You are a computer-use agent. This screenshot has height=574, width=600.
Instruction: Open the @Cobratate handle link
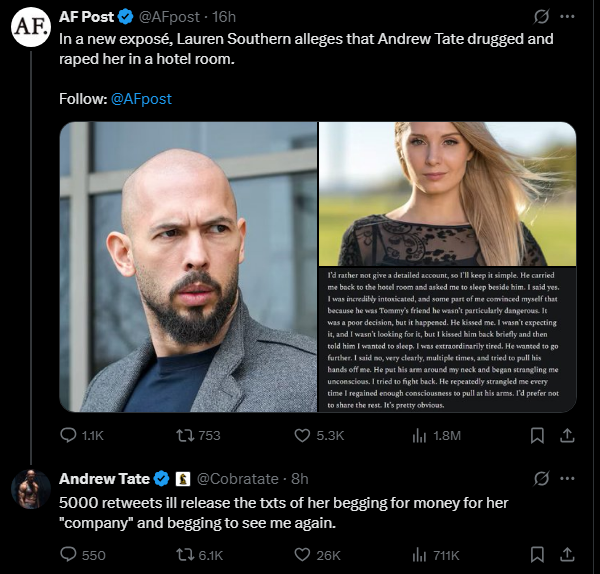237,479
